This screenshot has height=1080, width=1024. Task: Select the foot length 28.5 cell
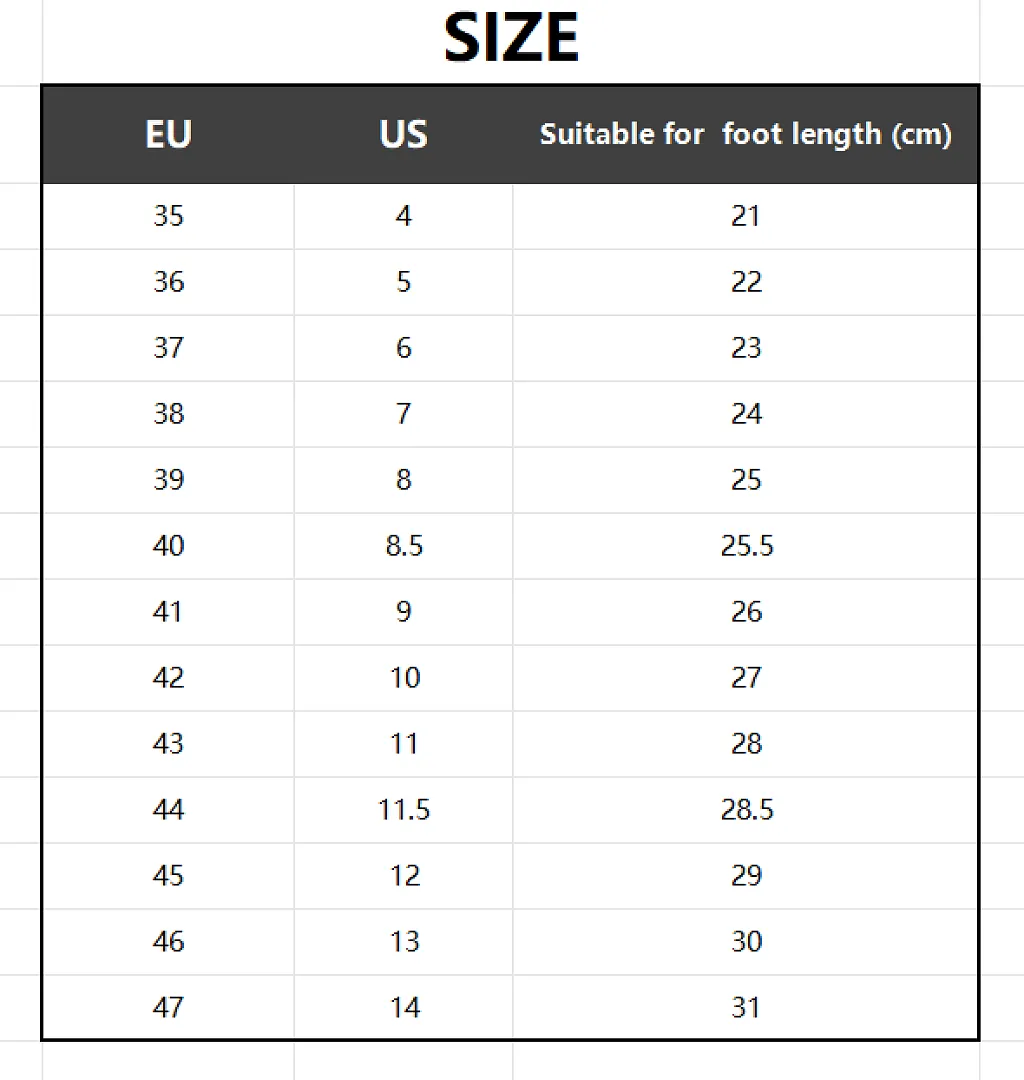coord(746,810)
